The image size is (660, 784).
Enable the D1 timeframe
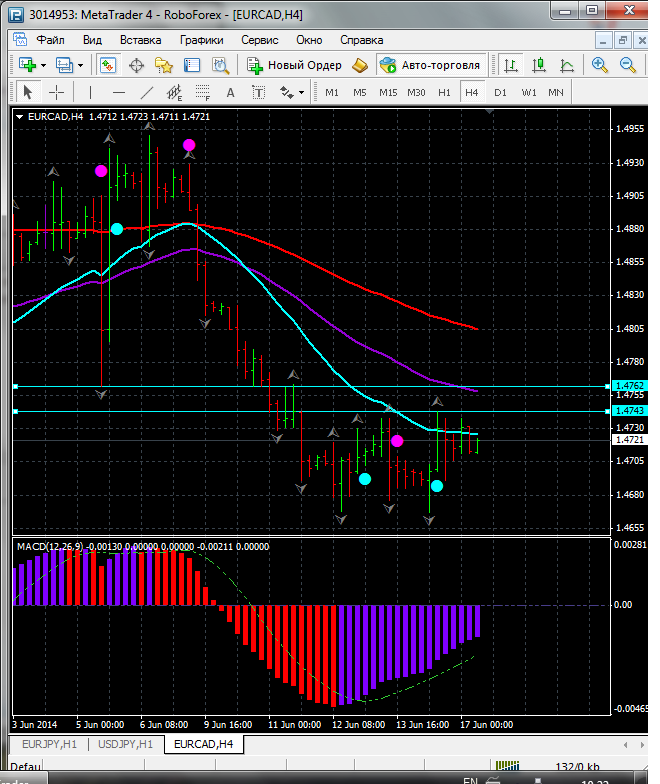[x=500, y=92]
